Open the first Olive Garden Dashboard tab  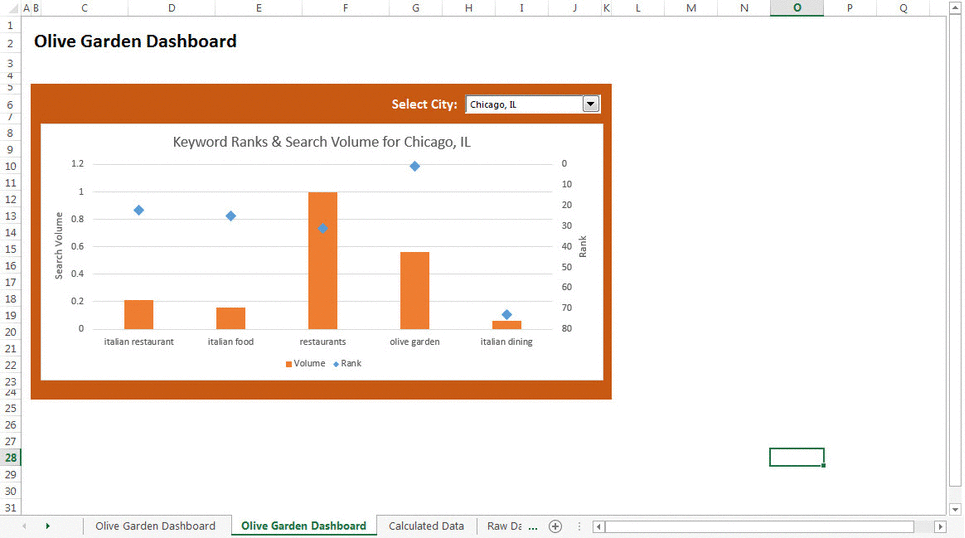(x=155, y=526)
